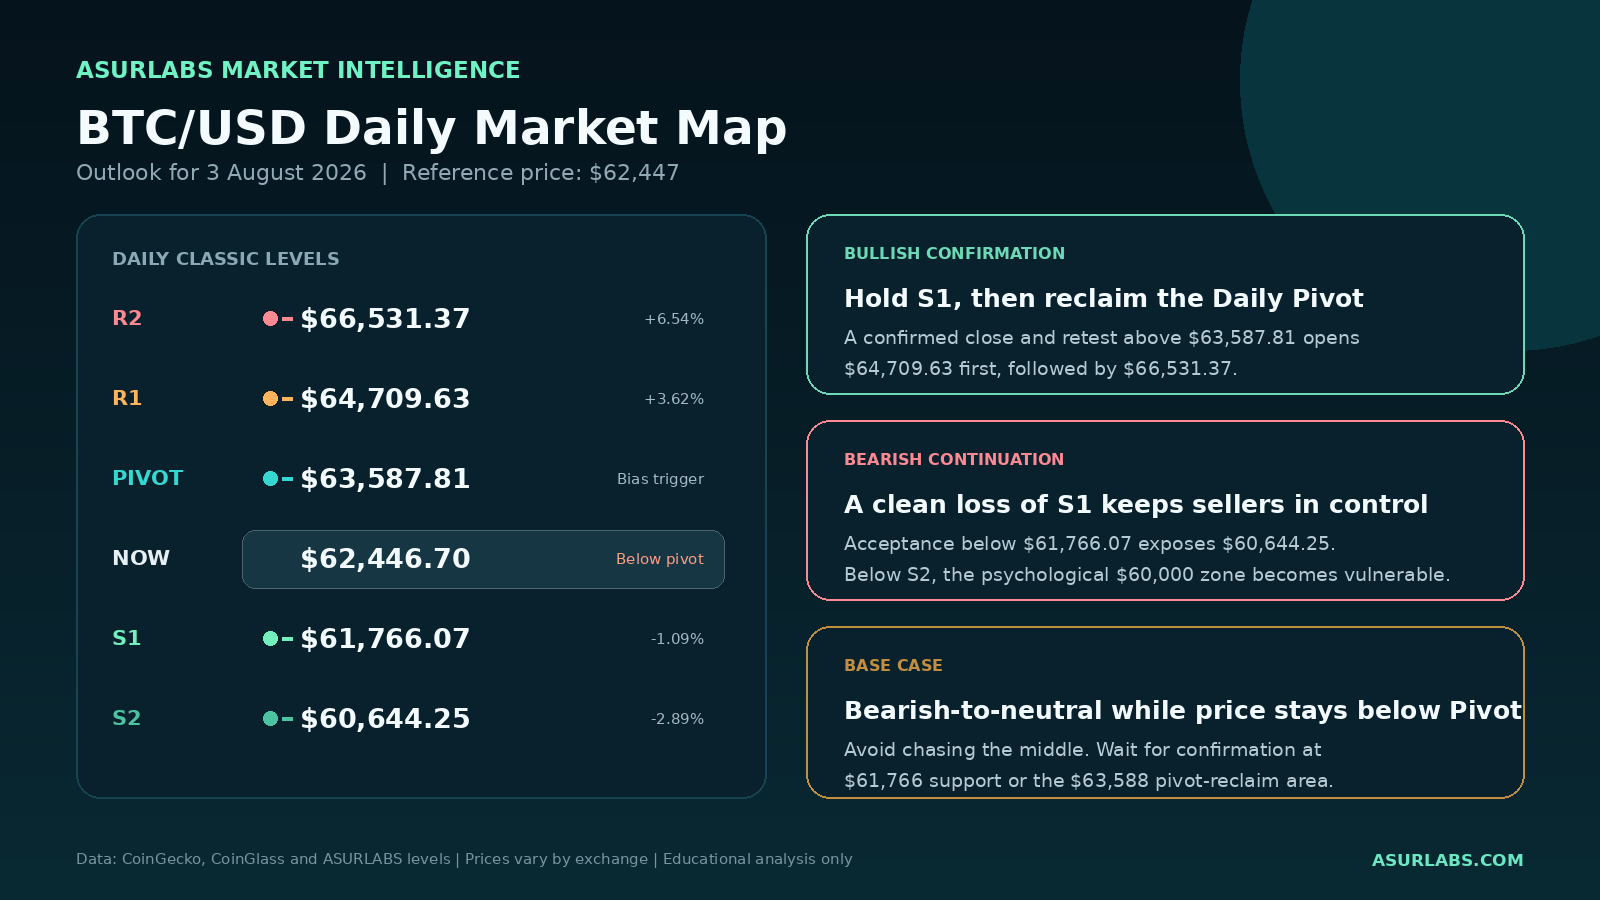Click the R1 price $64,709.63 in the levels panel

click(385, 399)
